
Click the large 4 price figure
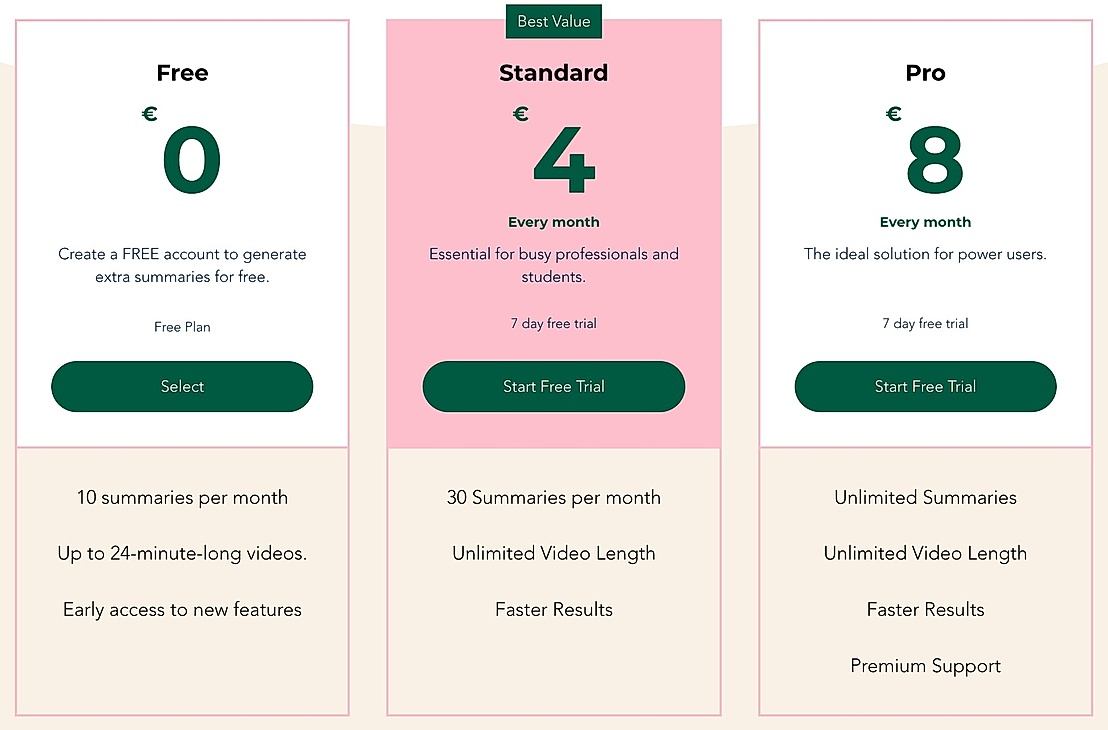point(563,160)
